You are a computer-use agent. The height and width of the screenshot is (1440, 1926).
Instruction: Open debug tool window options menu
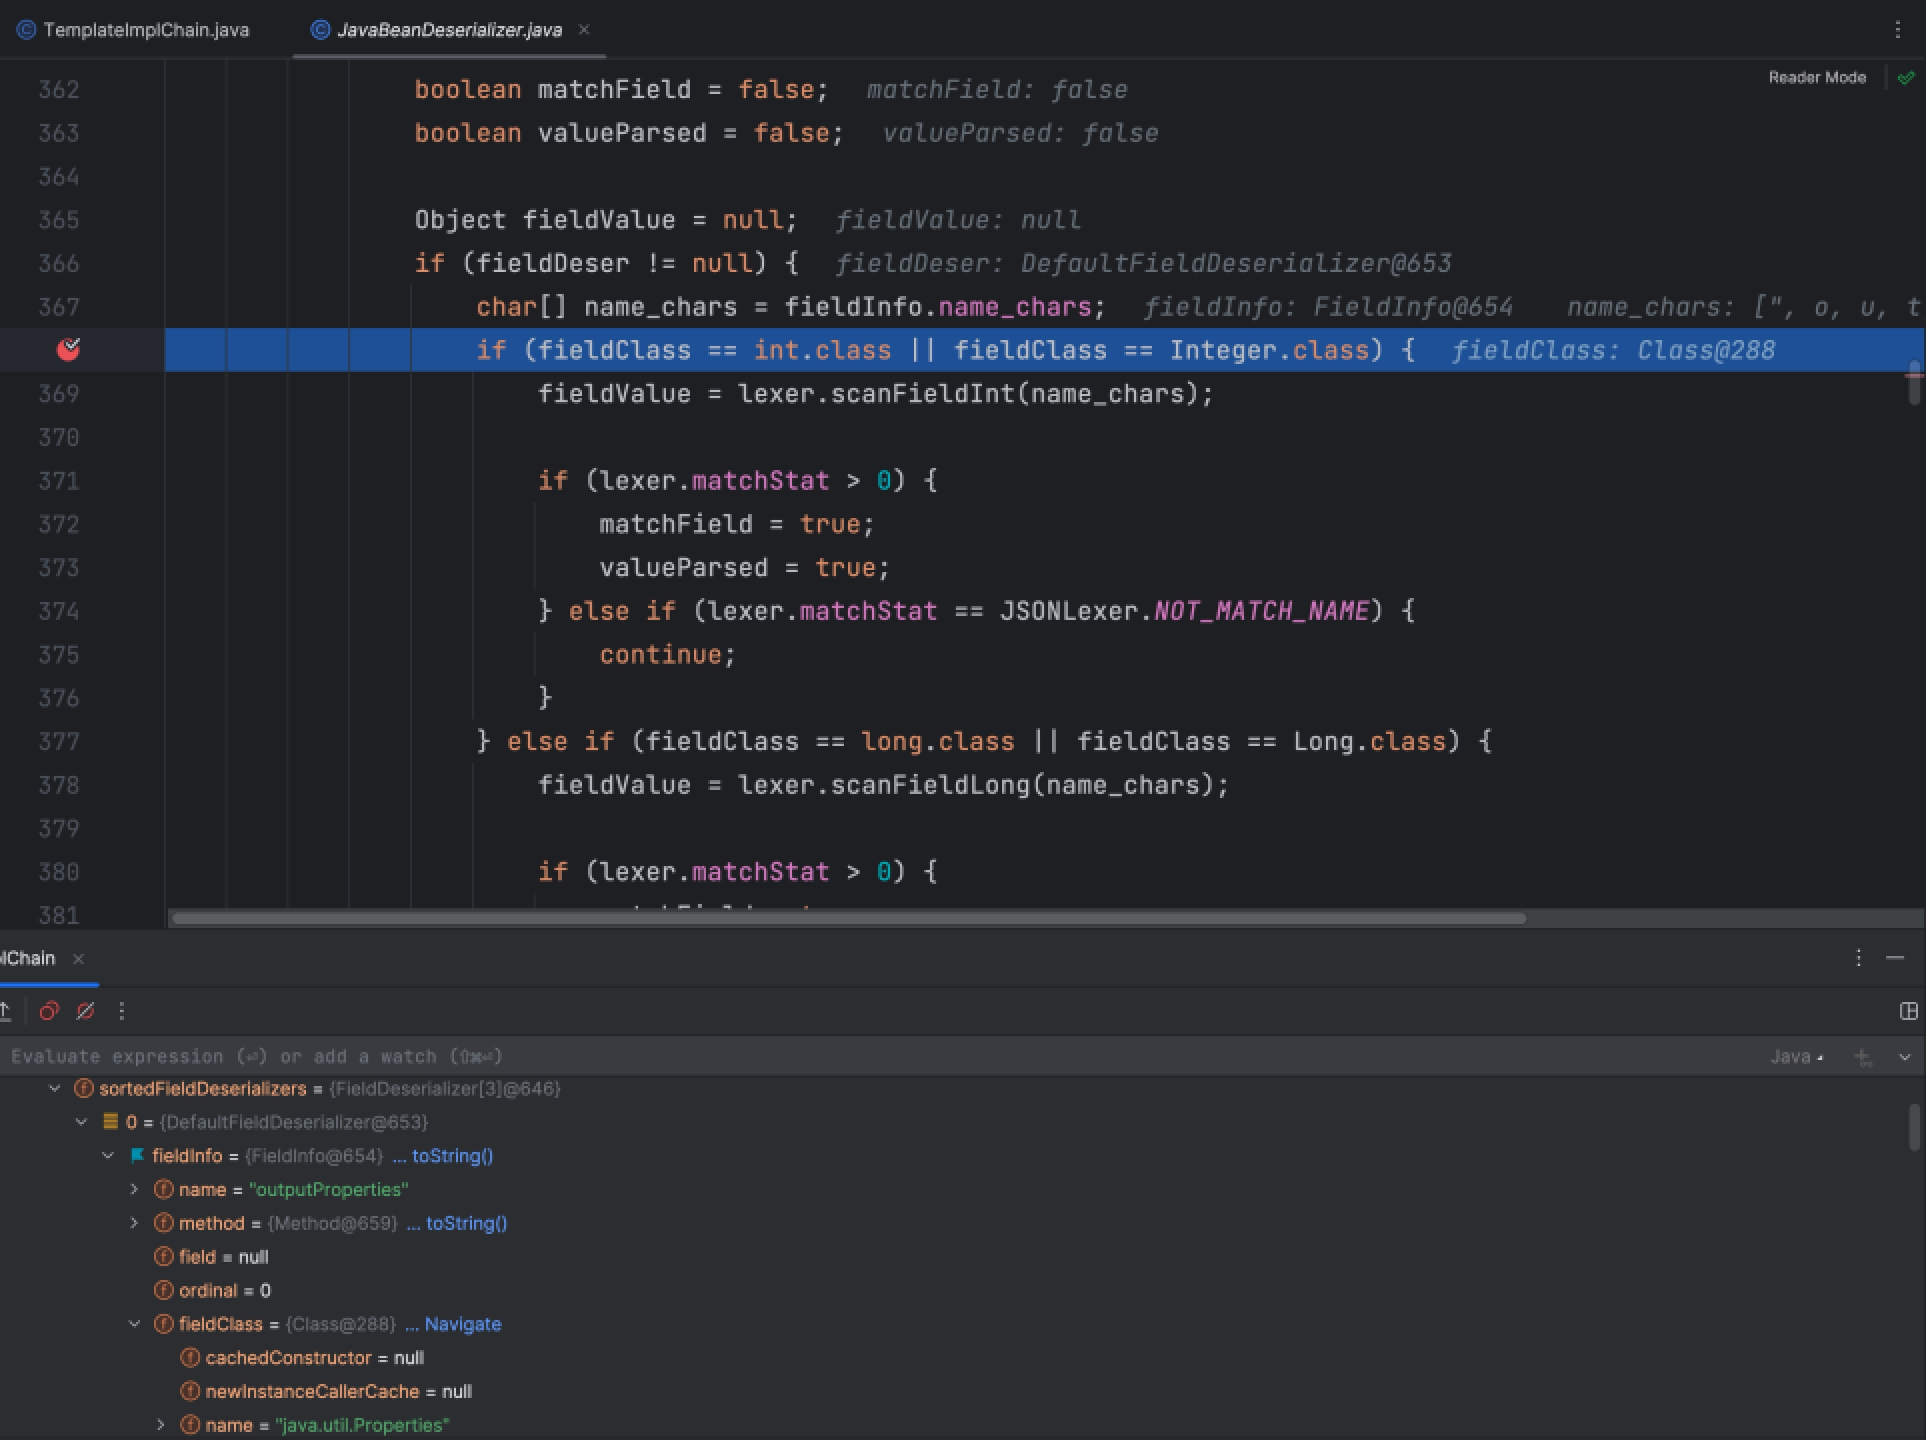click(x=1859, y=958)
